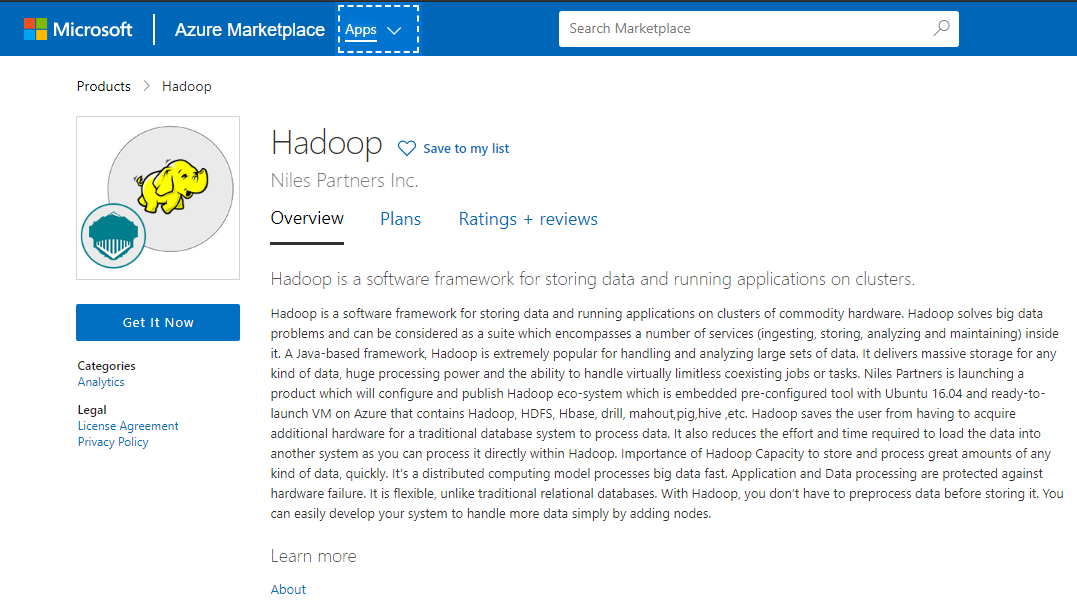Screen dimensions: 1077x602
Task: Click the heart save icon
Action: (406, 148)
